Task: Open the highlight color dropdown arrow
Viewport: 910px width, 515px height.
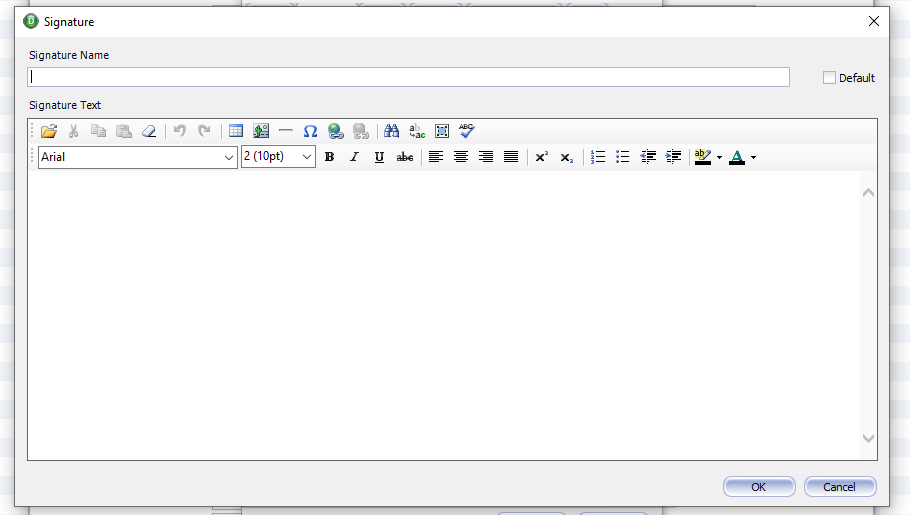Action: (x=720, y=157)
